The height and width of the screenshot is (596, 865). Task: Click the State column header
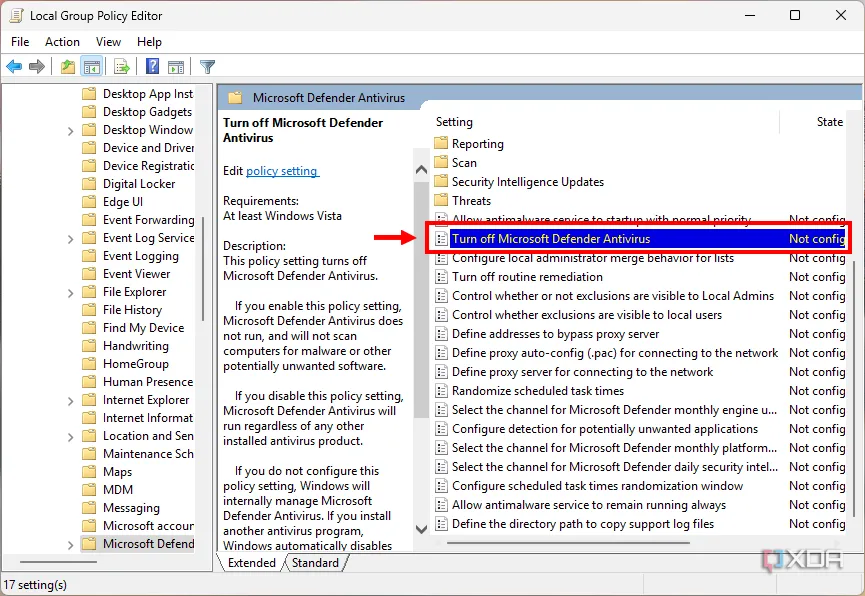[x=830, y=121]
